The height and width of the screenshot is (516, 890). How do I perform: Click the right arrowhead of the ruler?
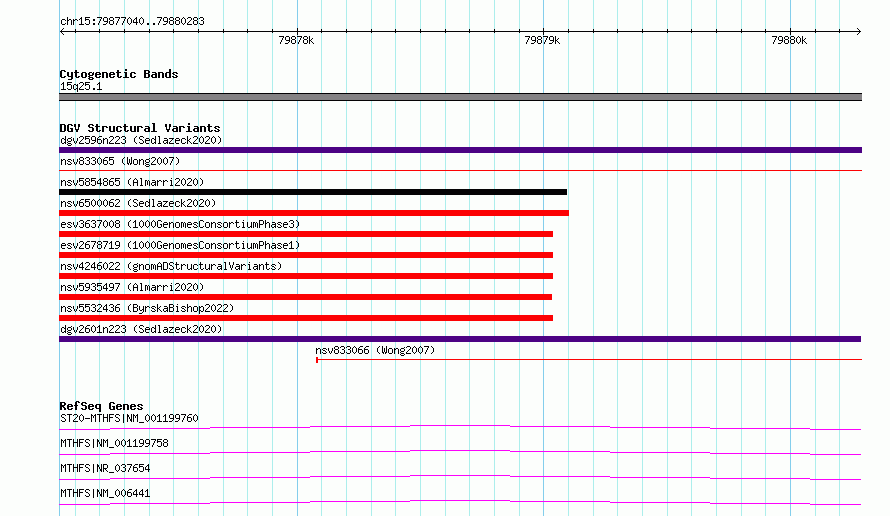coord(859,31)
